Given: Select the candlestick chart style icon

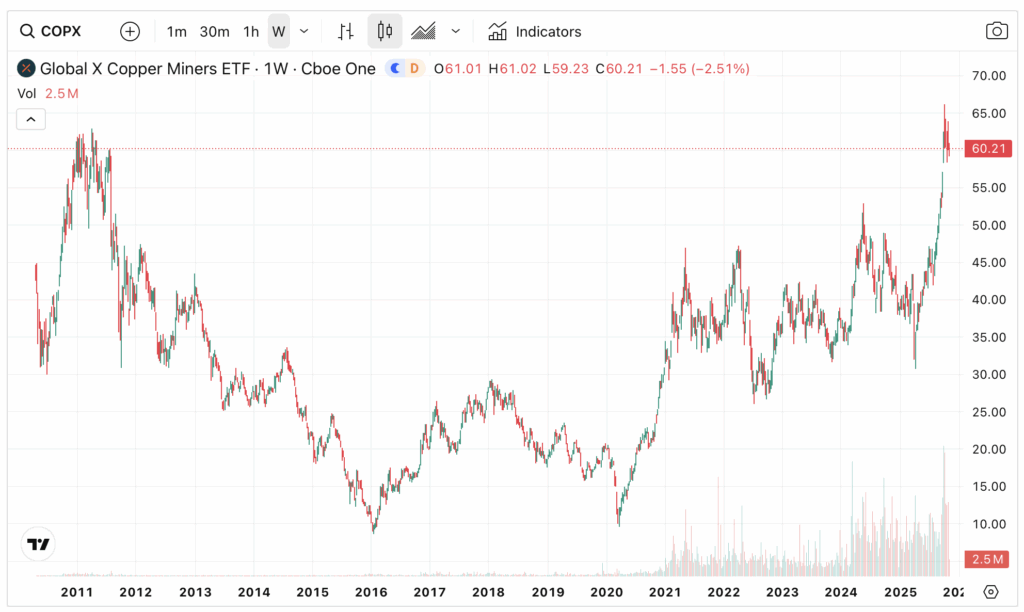Looking at the screenshot, I should pyautogui.click(x=385, y=31).
